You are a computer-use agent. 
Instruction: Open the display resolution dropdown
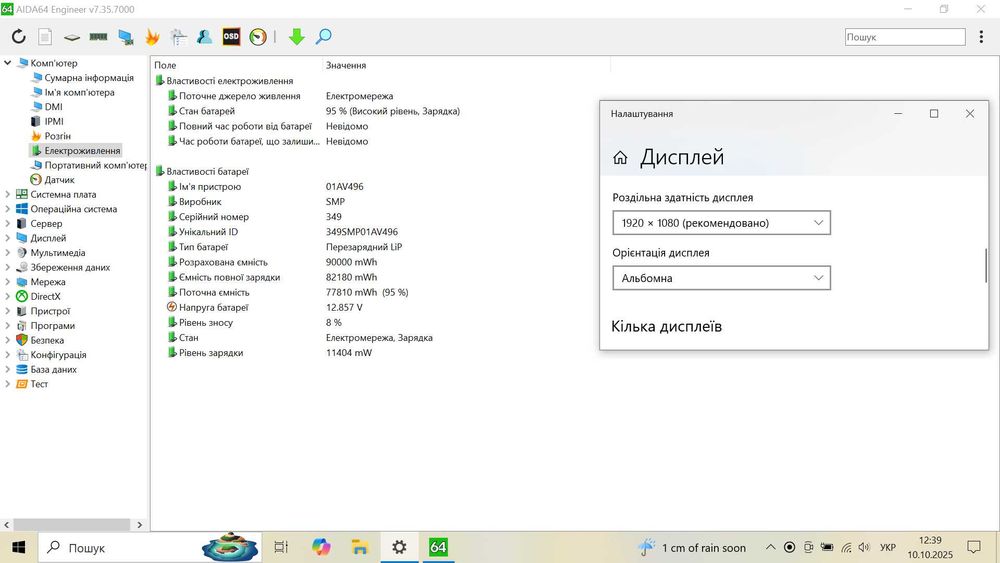tap(721, 223)
